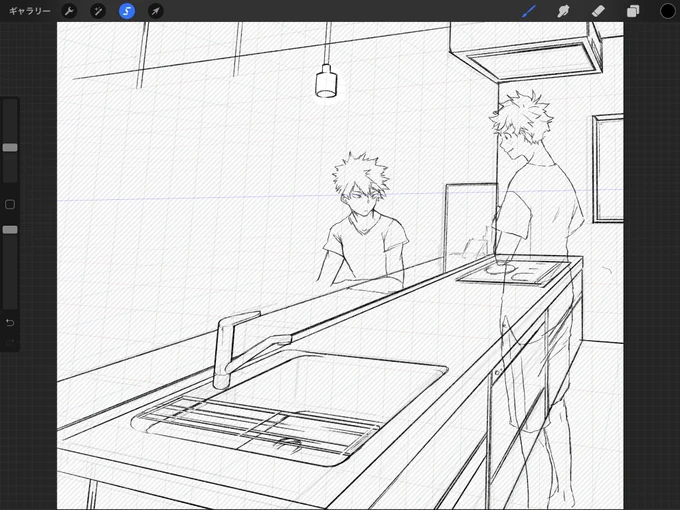The width and height of the screenshot is (680, 510).
Task: Open the ギャラリー gallery
Action: click(x=29, y=11)
